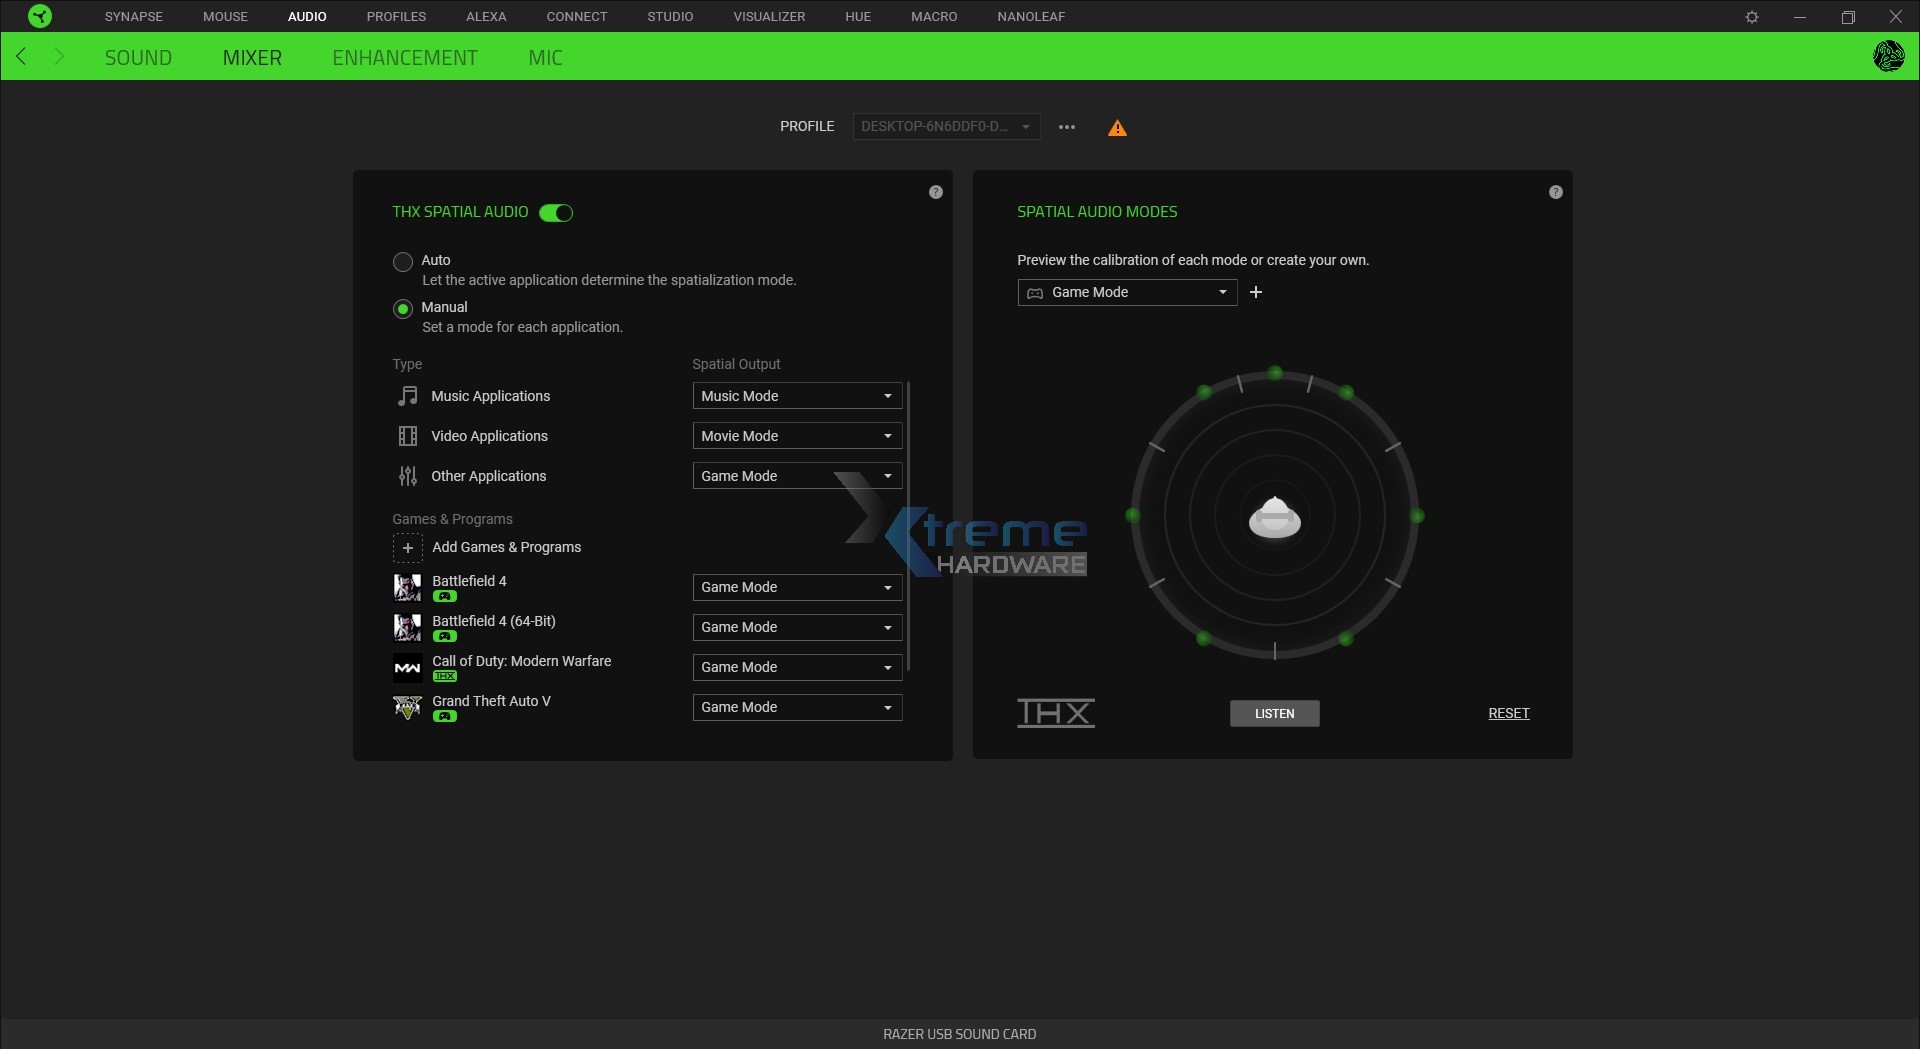
Task: Open the MACRO module
Action: click(x=932, y=16)
